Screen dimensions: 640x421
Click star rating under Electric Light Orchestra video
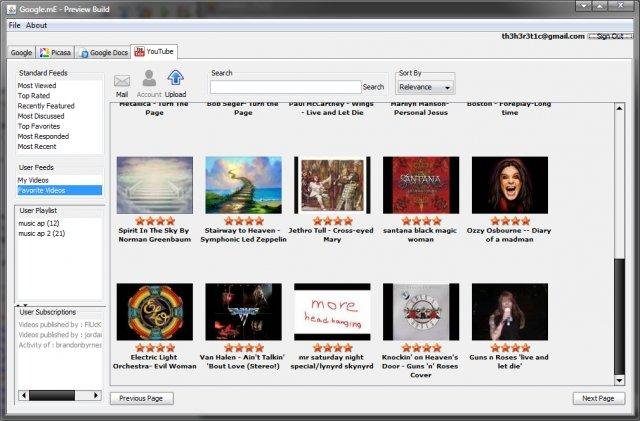[x=155, y=347]
